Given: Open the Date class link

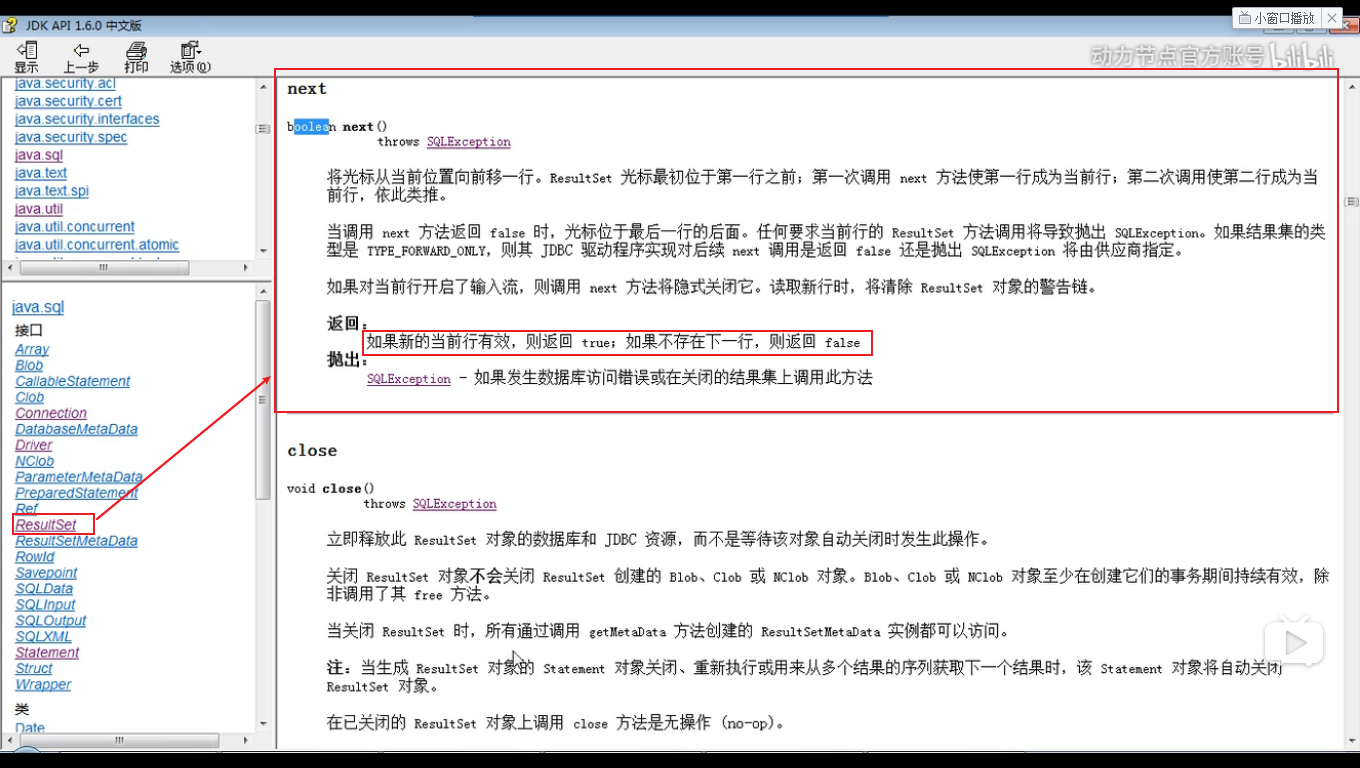Looking at the screenshot, I should [30, 728].
